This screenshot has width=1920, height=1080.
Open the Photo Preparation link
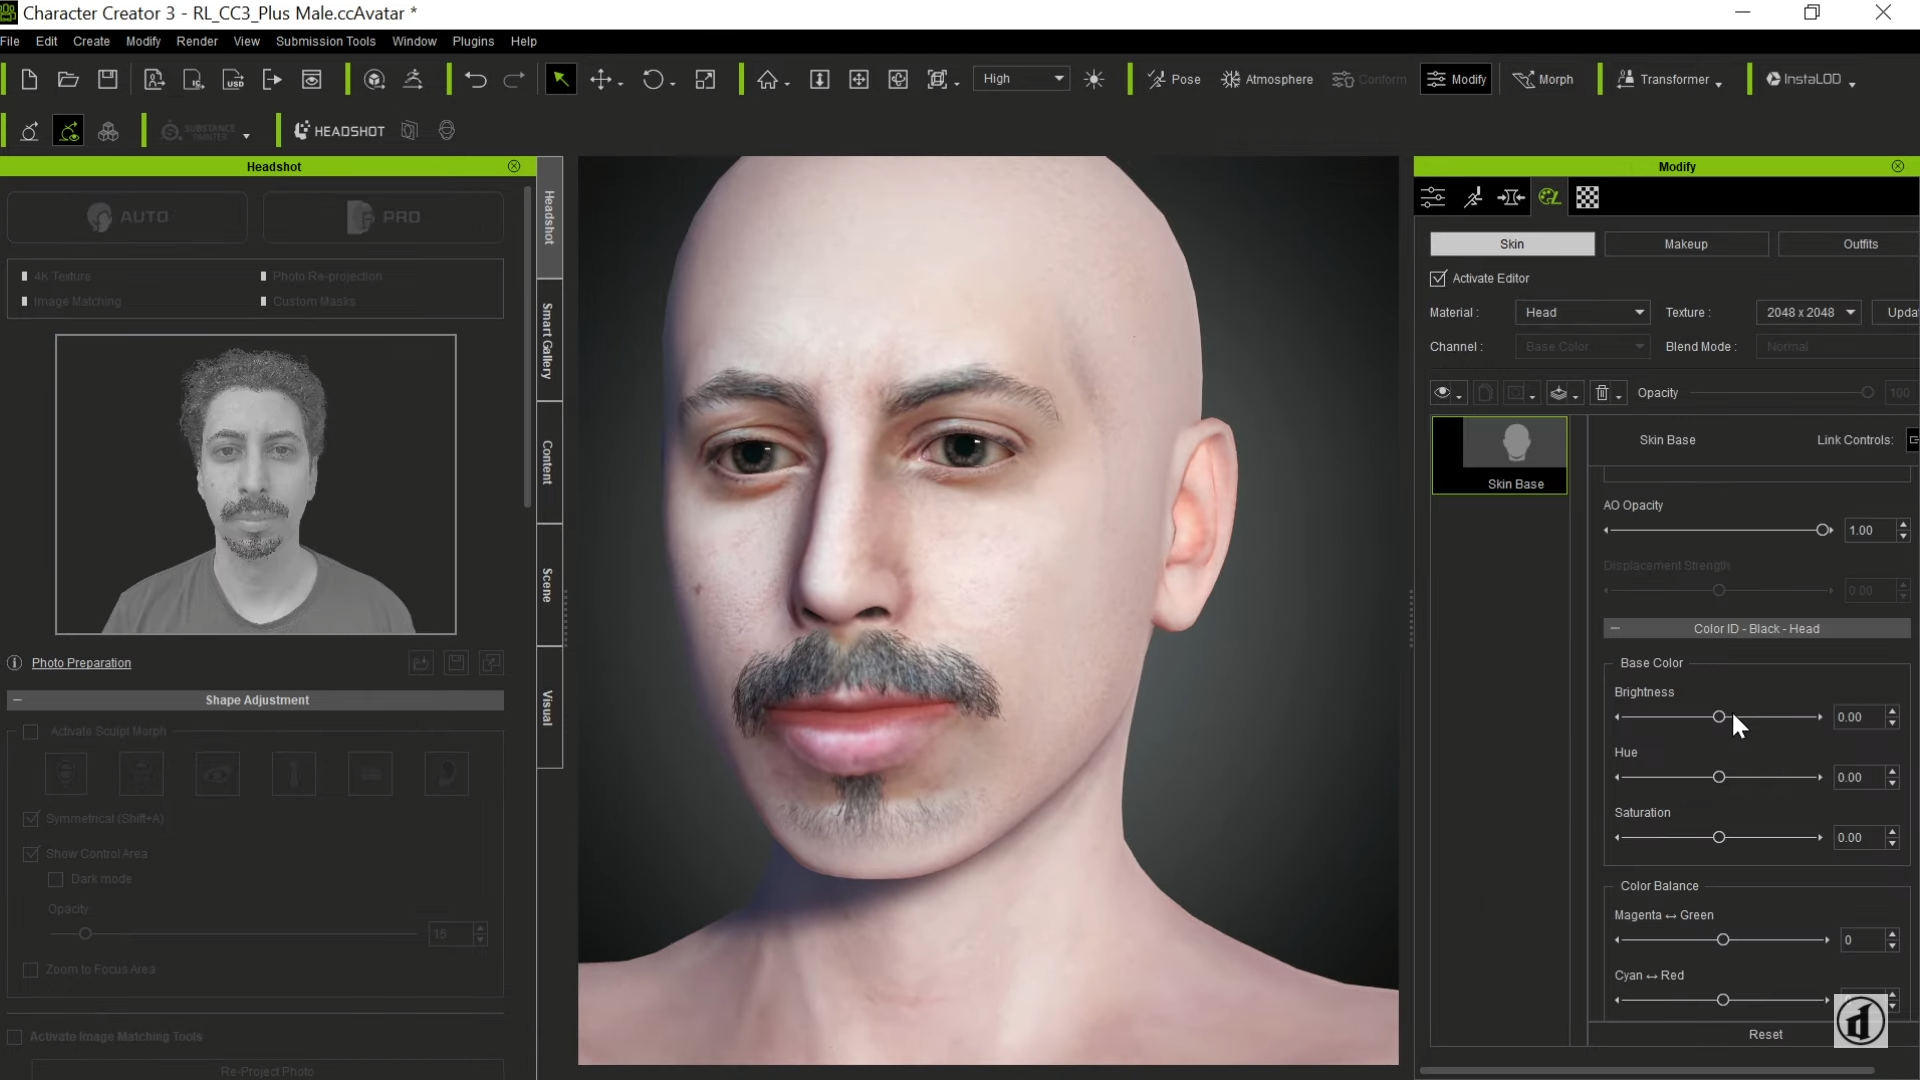(x=83, y=663)
